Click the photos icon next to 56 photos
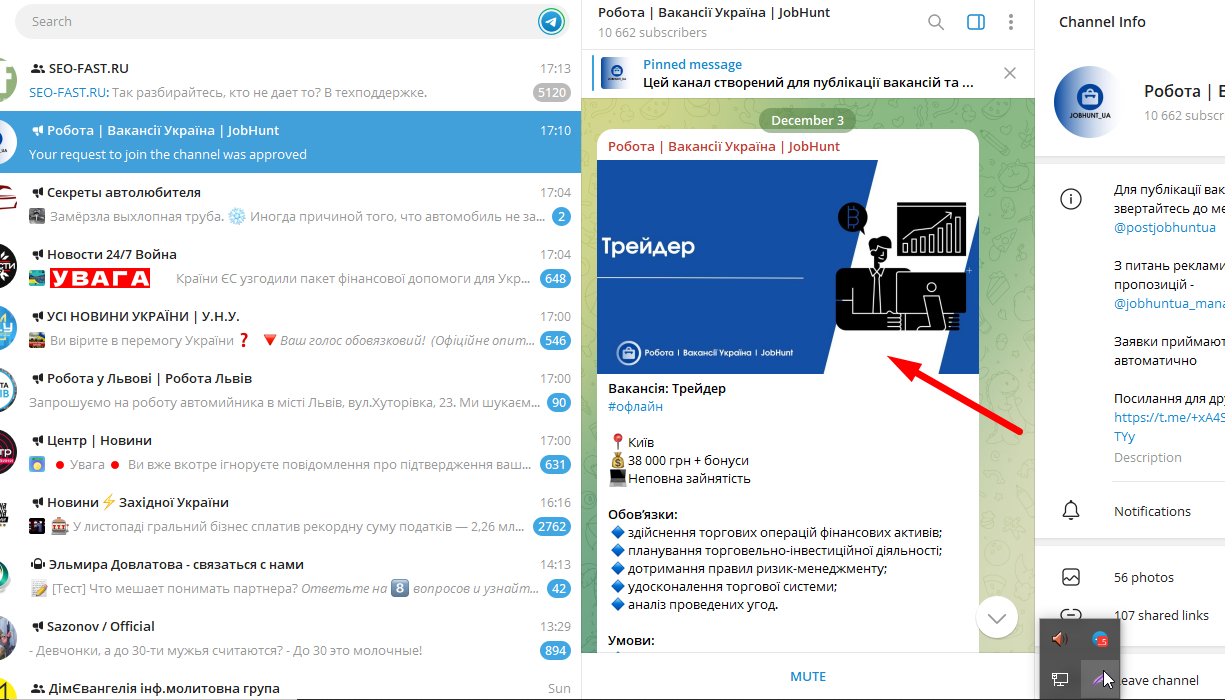The width and height of the screenshot is (1225, 700). pyautogui.click(x=1071, y=577)
